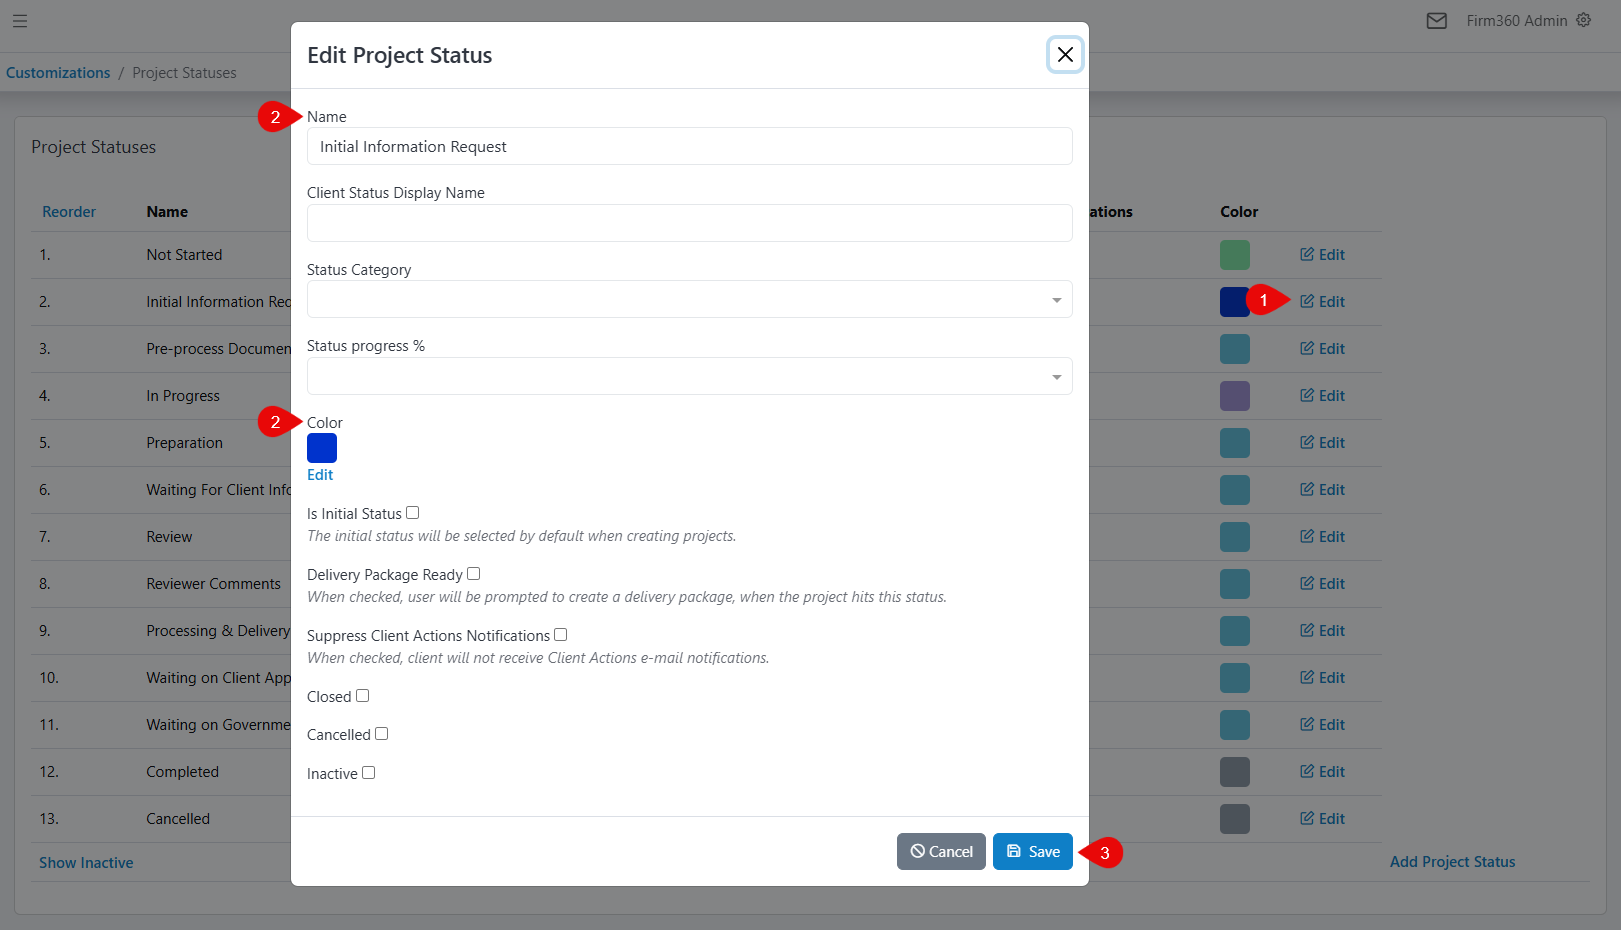The height and width of the screenshot is (930, 1621).
Task: Enable the Is Initial Status checkbox
Action: click(412, 512)
